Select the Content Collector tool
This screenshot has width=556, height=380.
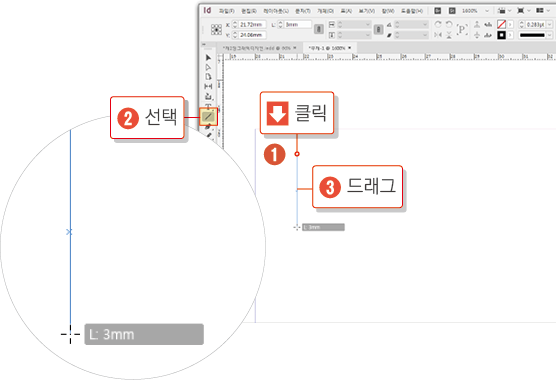[208, 96]
